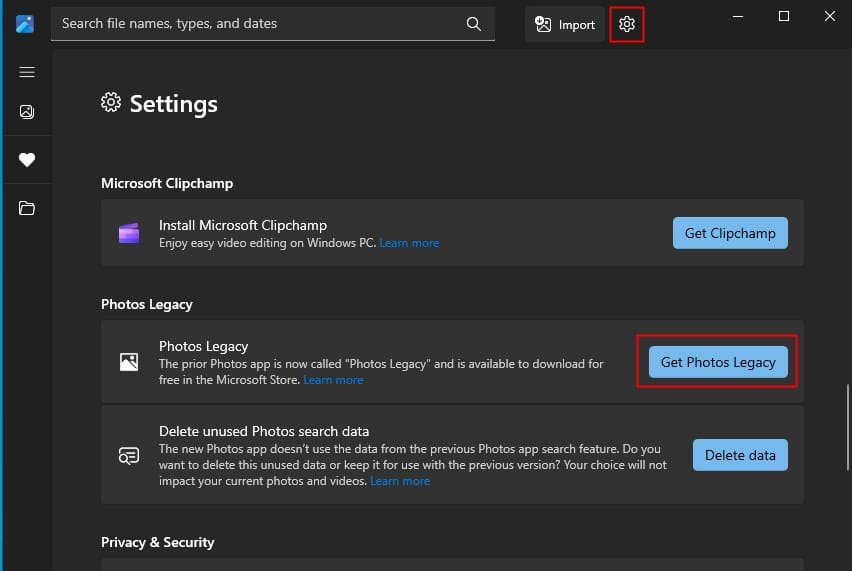Click the vertical scrollbar thumb
Image resolution: width=852 pixels, height=571 pixels.
pos(847,427)
